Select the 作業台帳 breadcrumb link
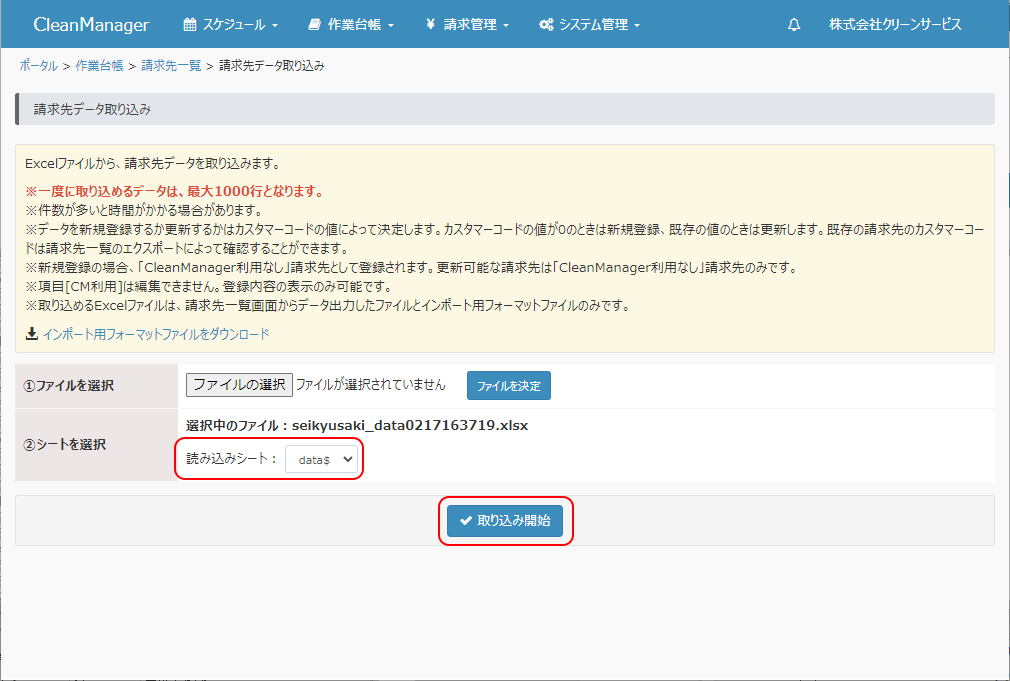This screenshot has width=1010, height=681. pos(99,66)
